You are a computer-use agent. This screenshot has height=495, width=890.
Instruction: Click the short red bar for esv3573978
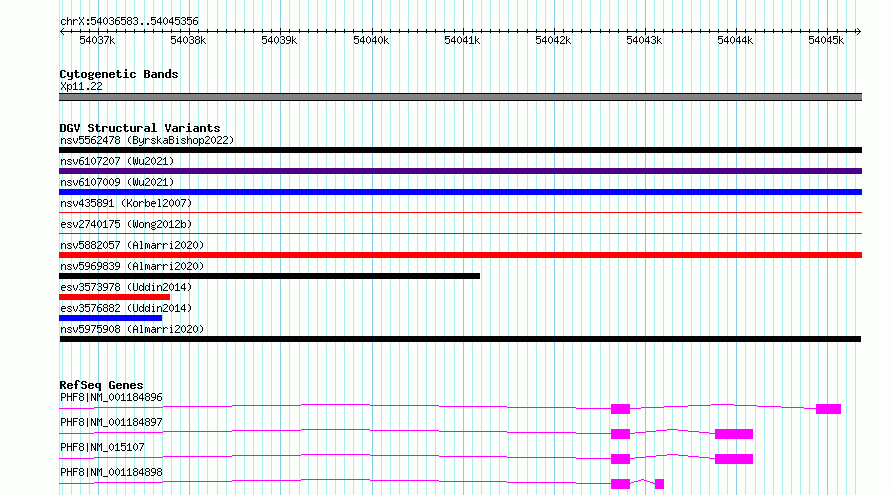115,297
